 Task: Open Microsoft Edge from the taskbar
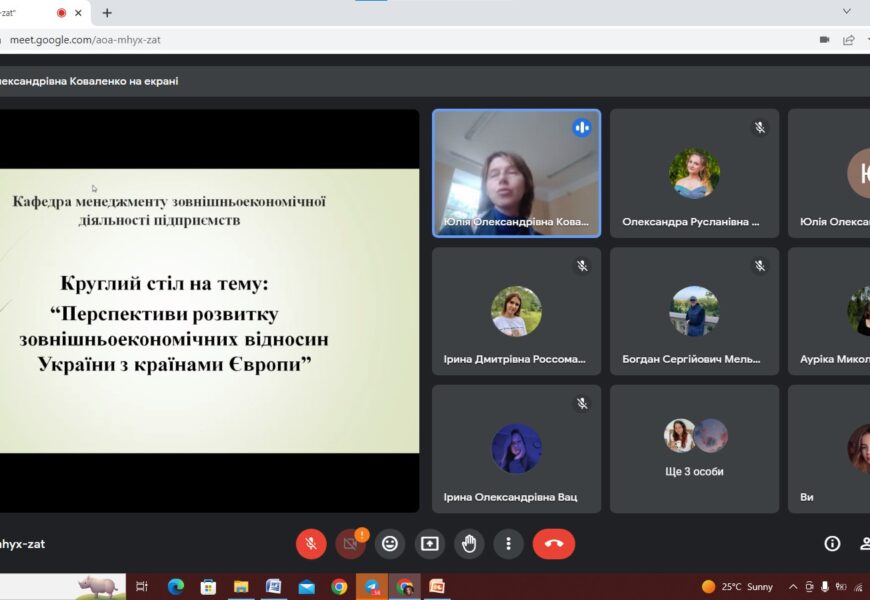(x=176, y=587)
